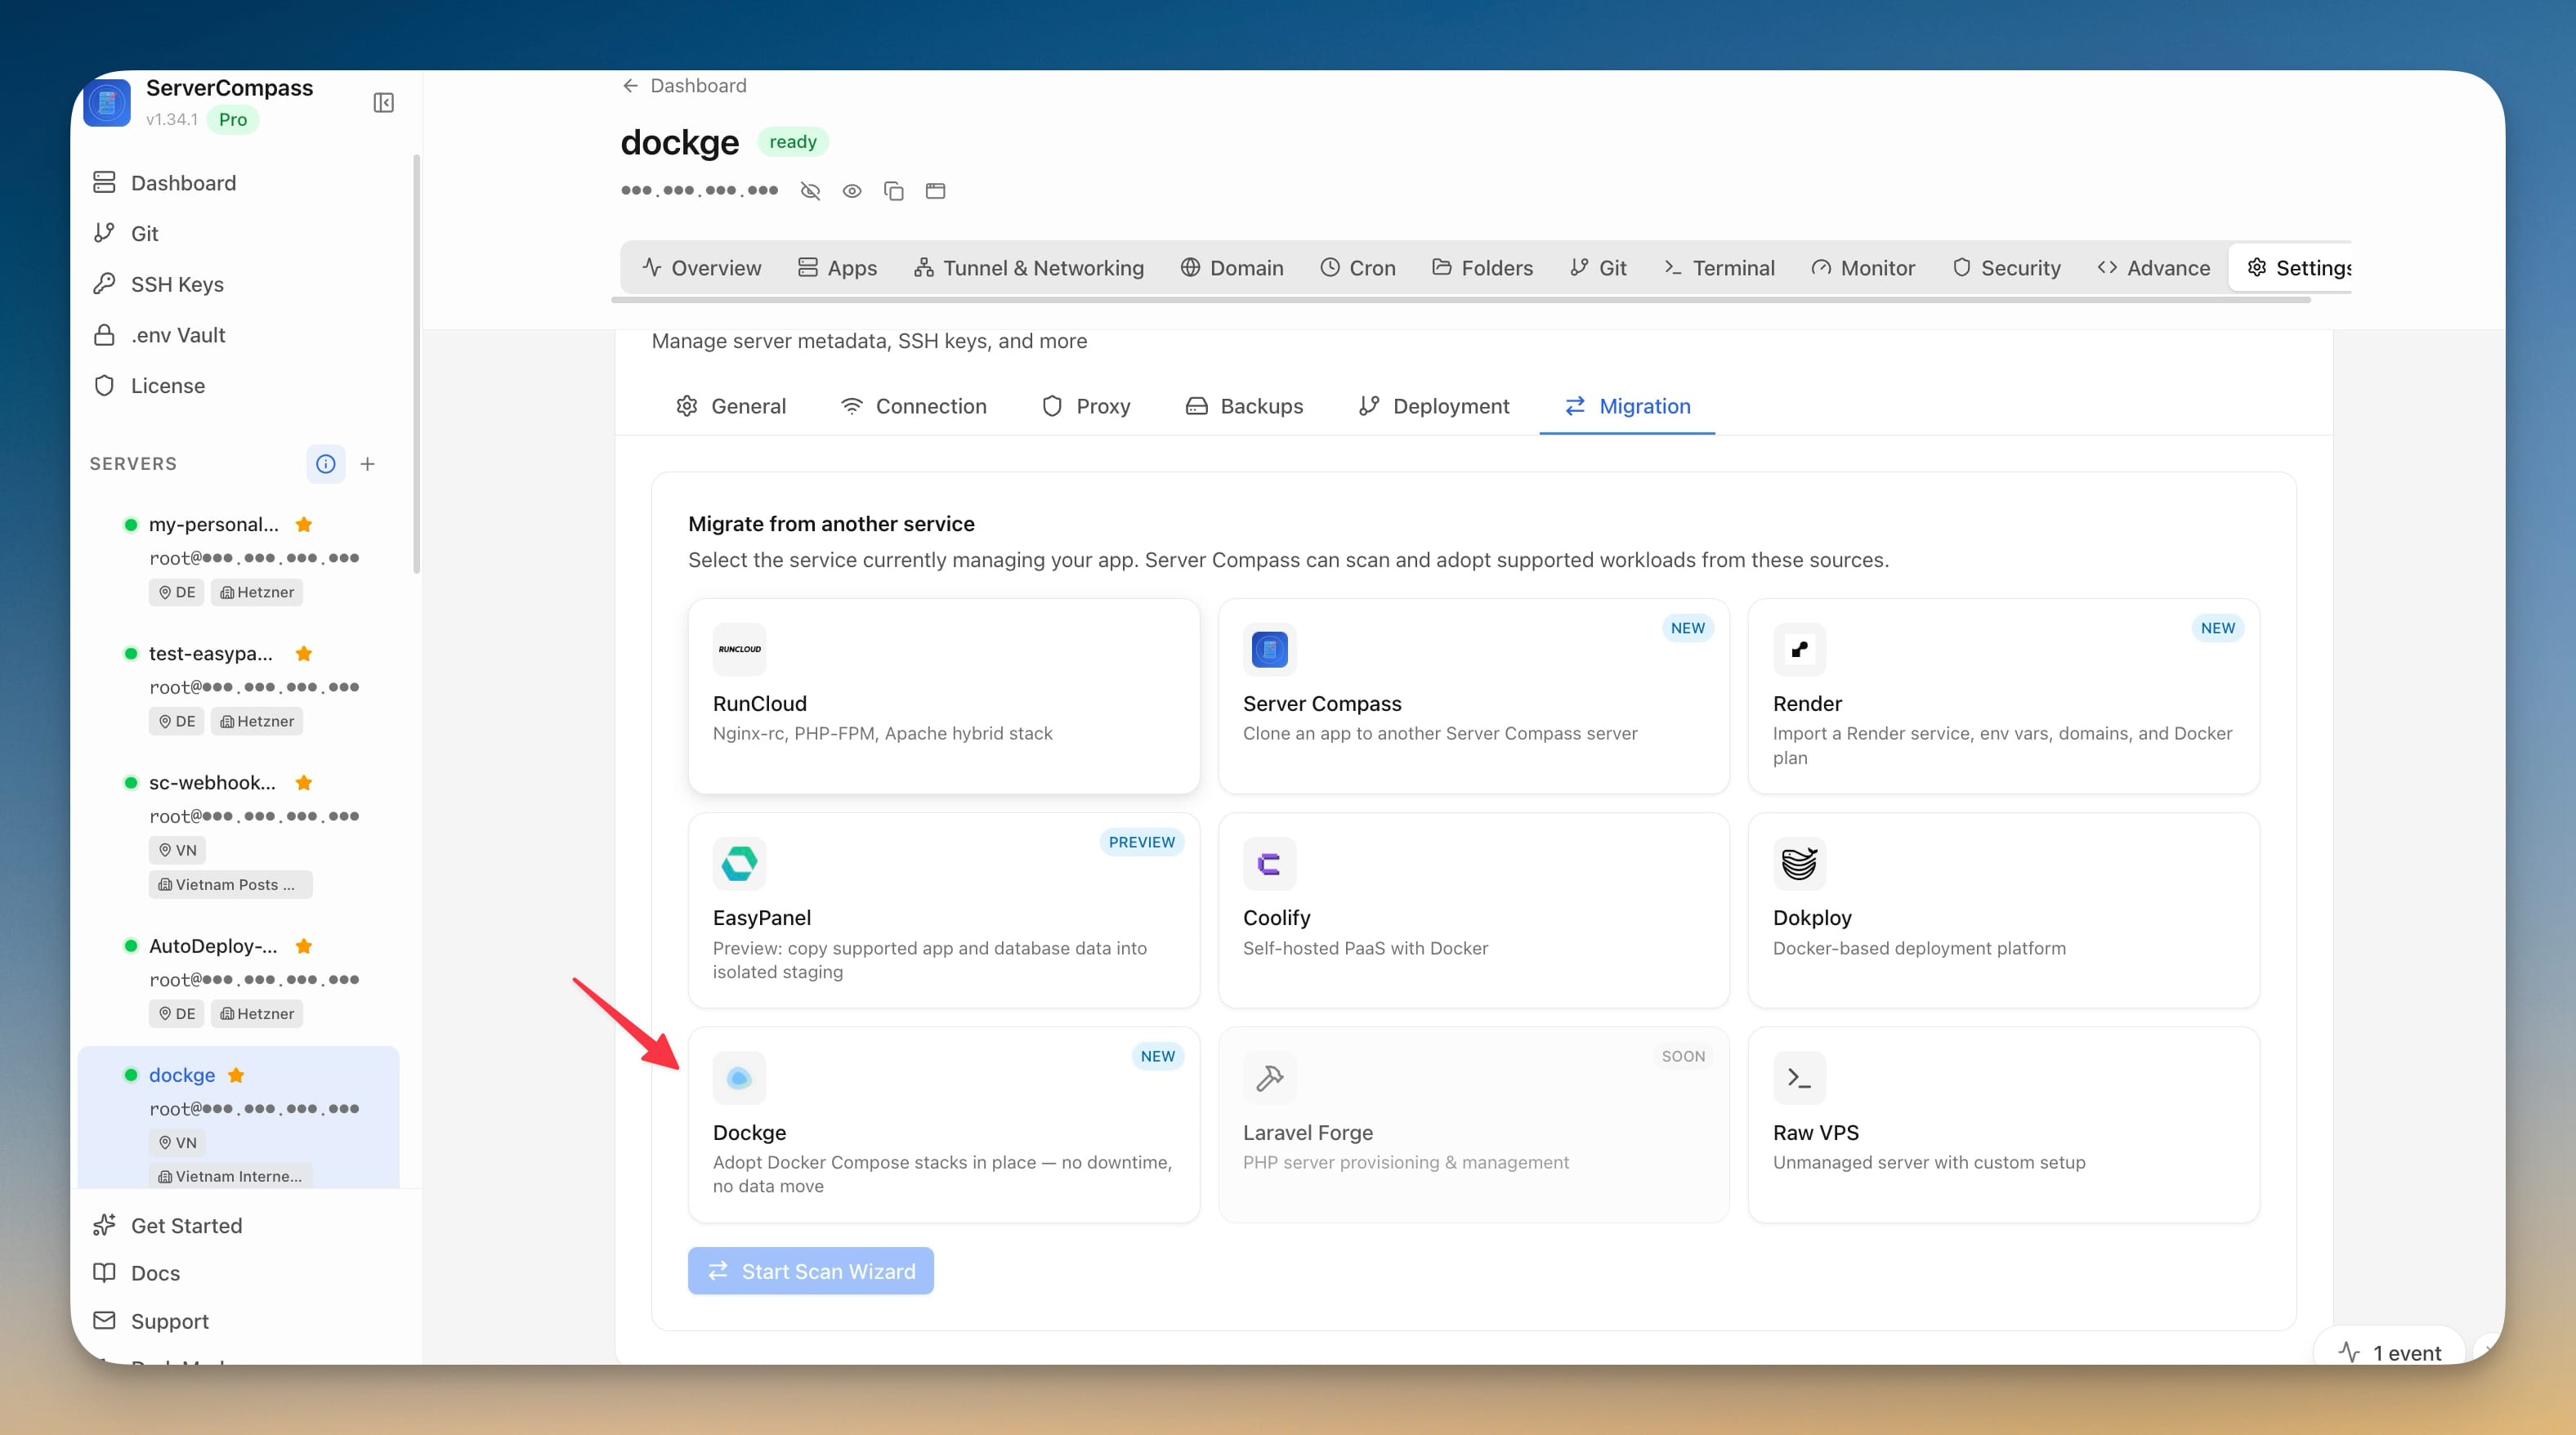This screenshot has height=1435, width=2576.
Task: Click the "Vietnam Posts ..." provider tag
Action: 231,885
